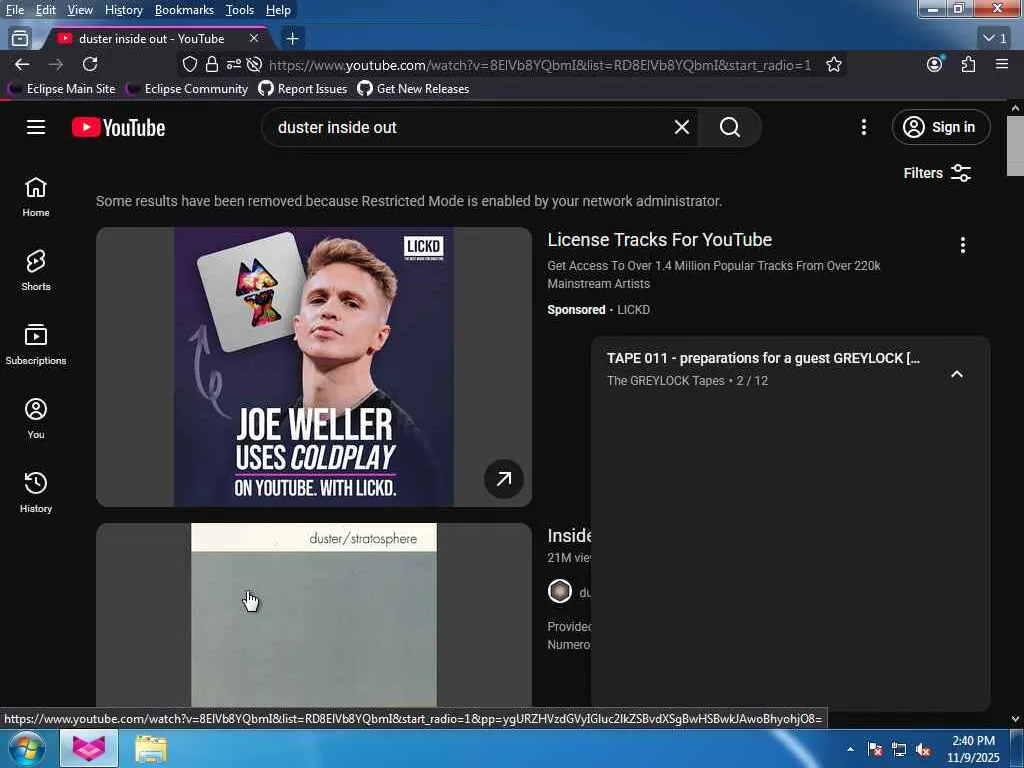Viewport: 1024px width, 768px height.
Task: Open YouTube settings three-dot menu
Action: click(x=863, y=127)
